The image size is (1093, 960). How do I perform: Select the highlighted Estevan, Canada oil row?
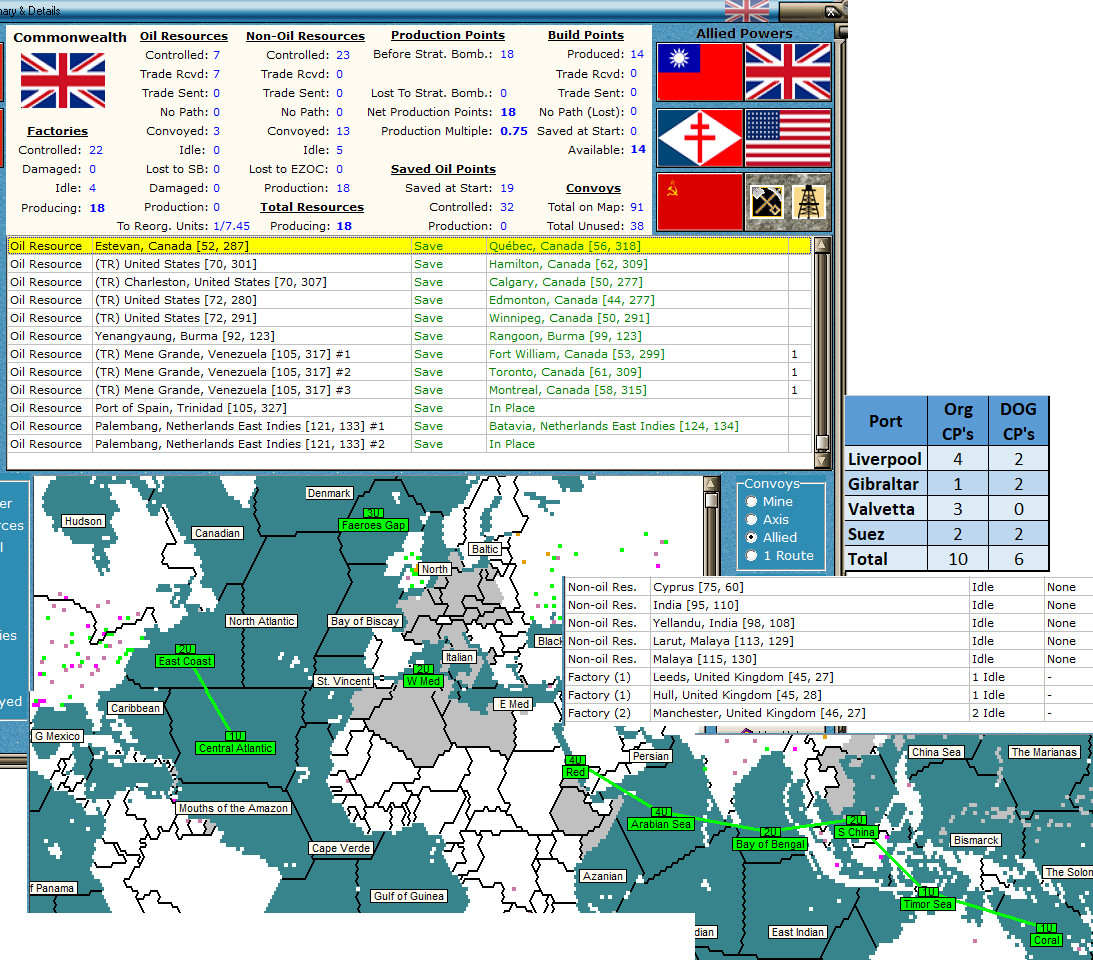(409, 246)
